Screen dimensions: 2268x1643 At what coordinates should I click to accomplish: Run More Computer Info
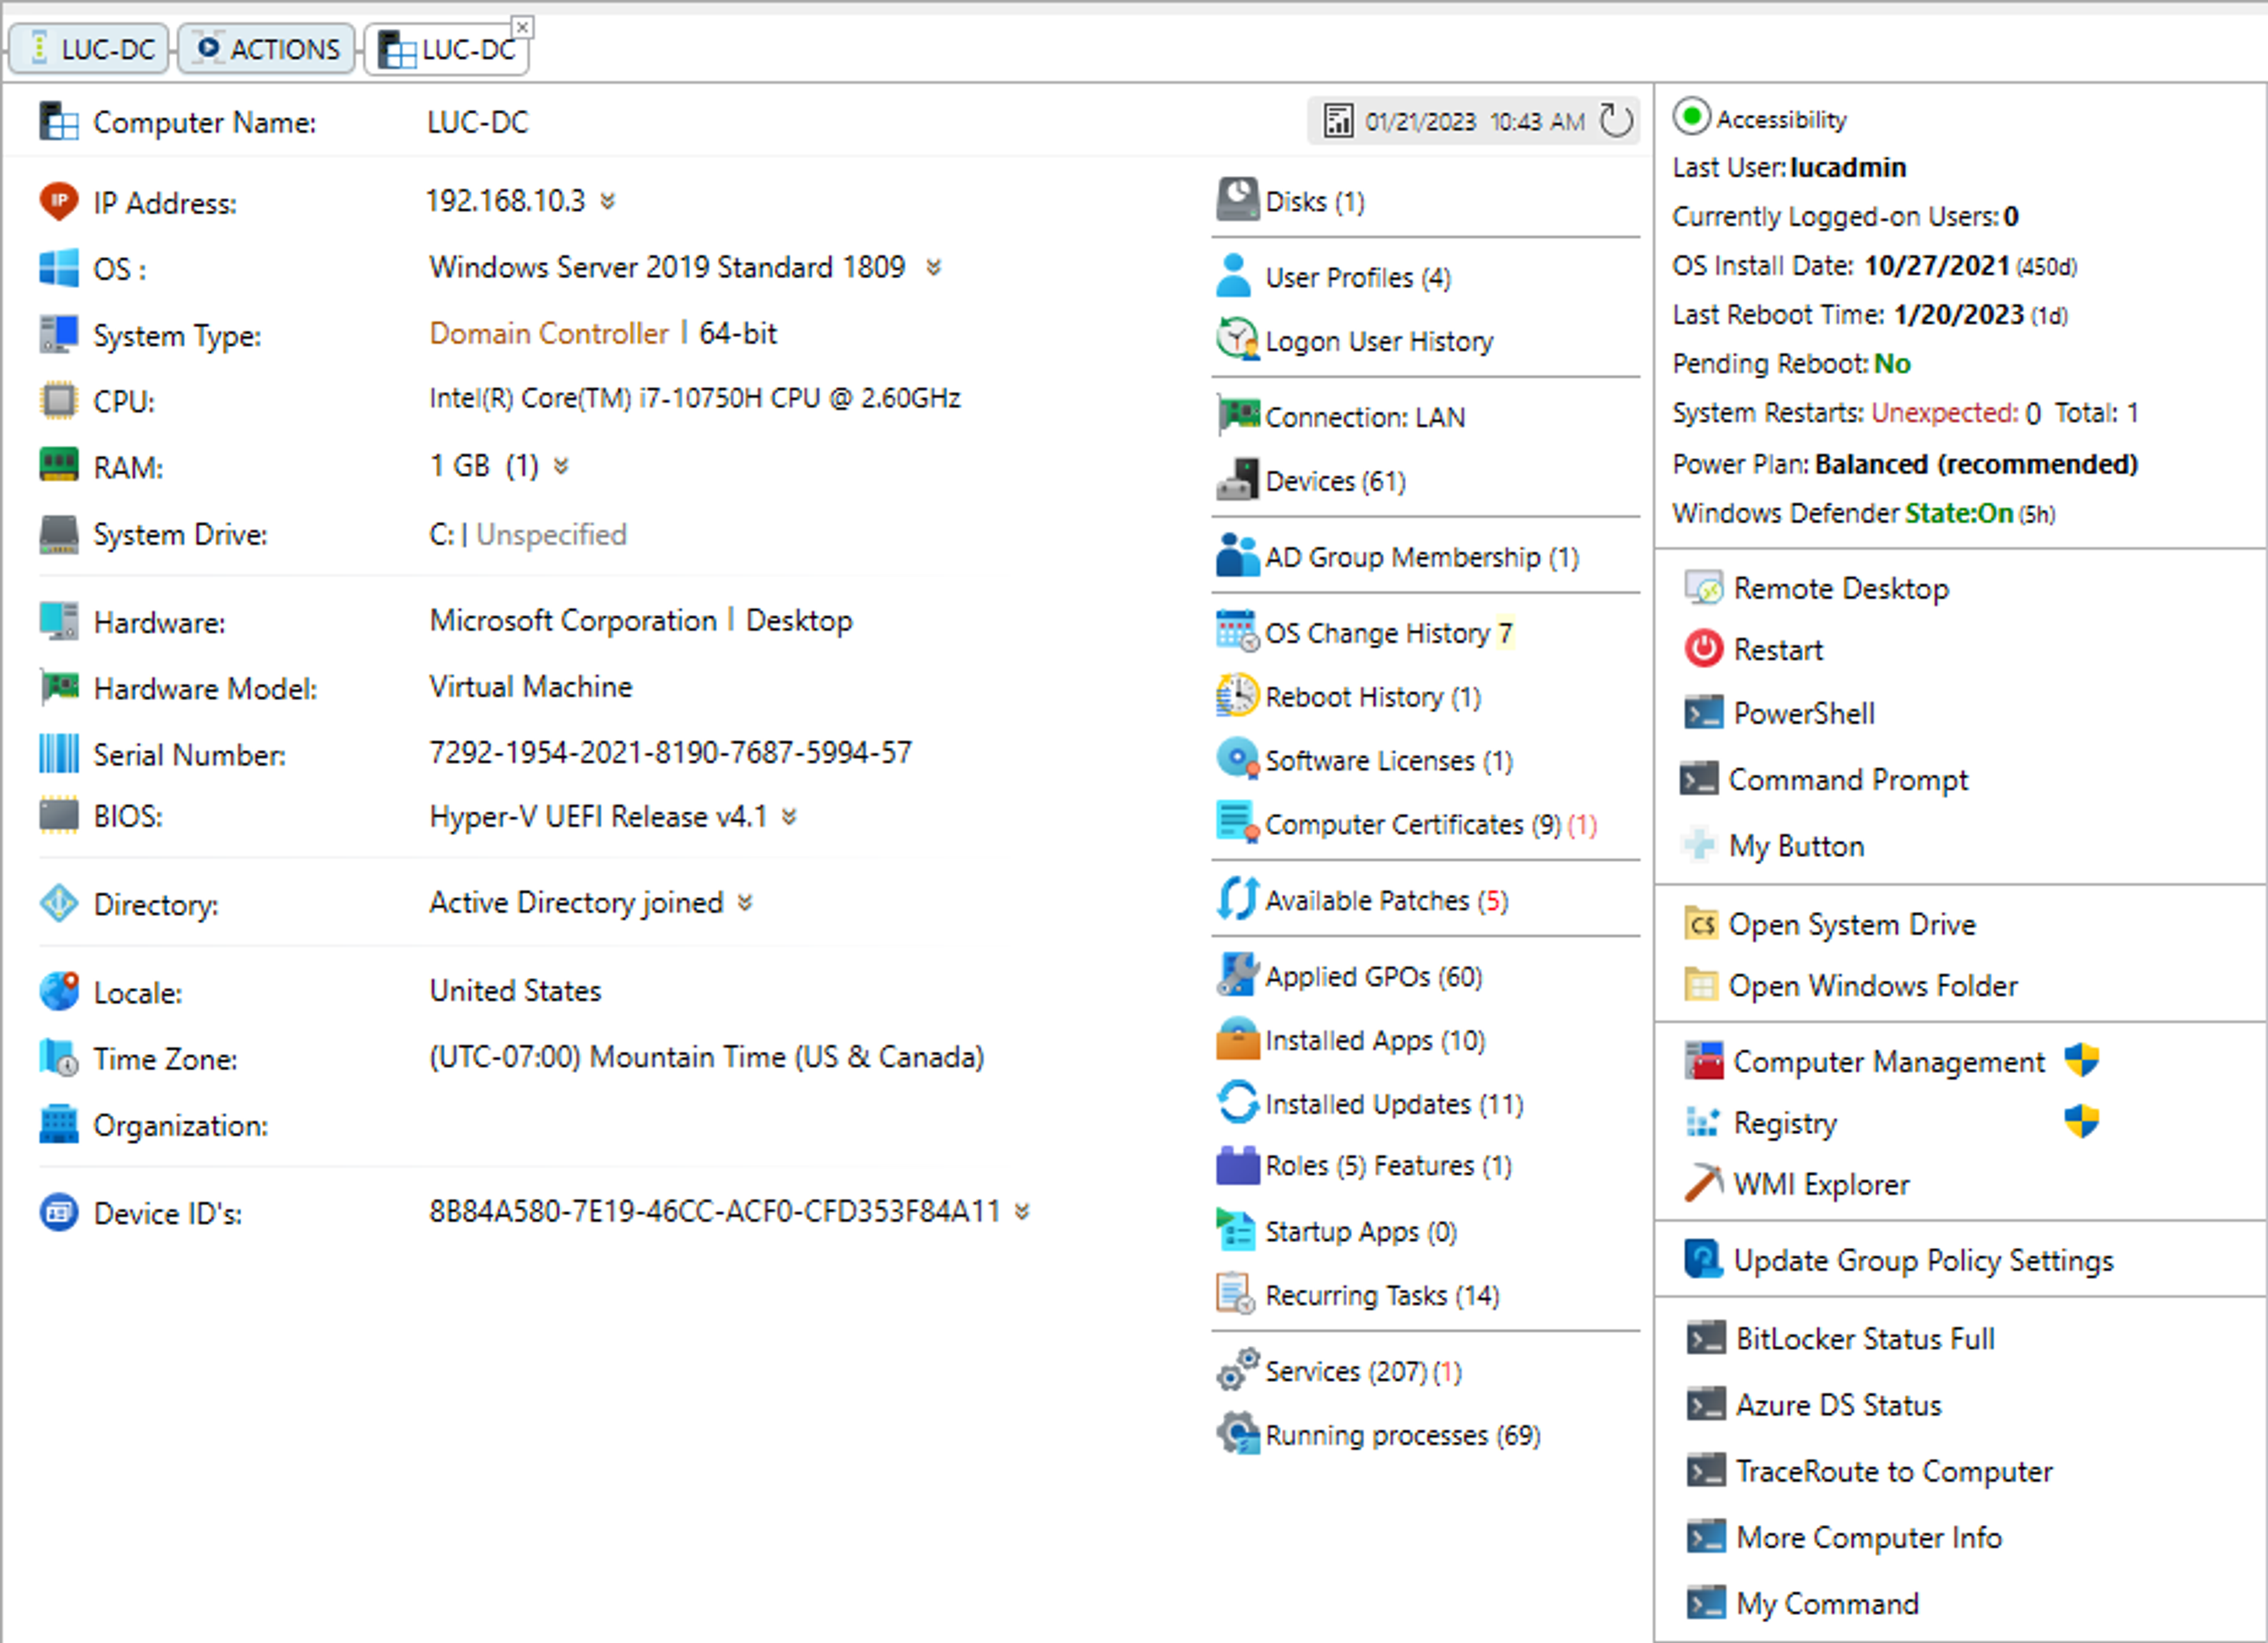1845,1537
